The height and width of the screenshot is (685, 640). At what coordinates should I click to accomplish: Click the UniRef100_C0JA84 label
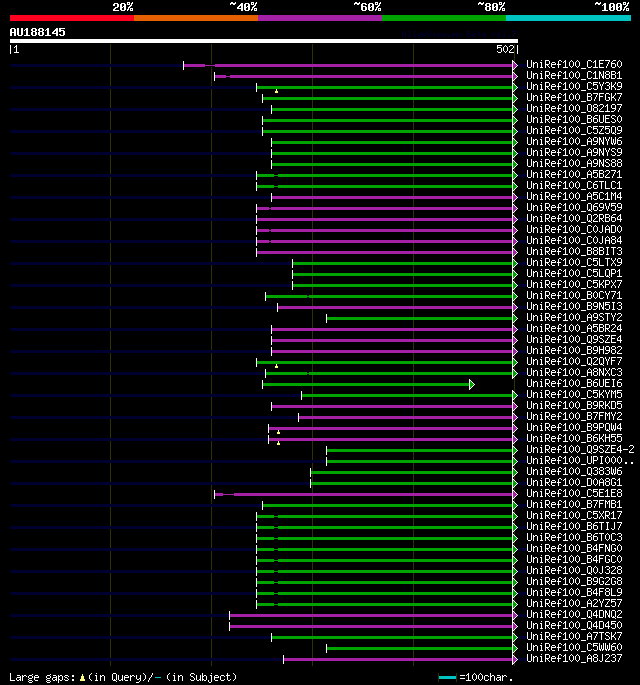[x=574, y=240]
